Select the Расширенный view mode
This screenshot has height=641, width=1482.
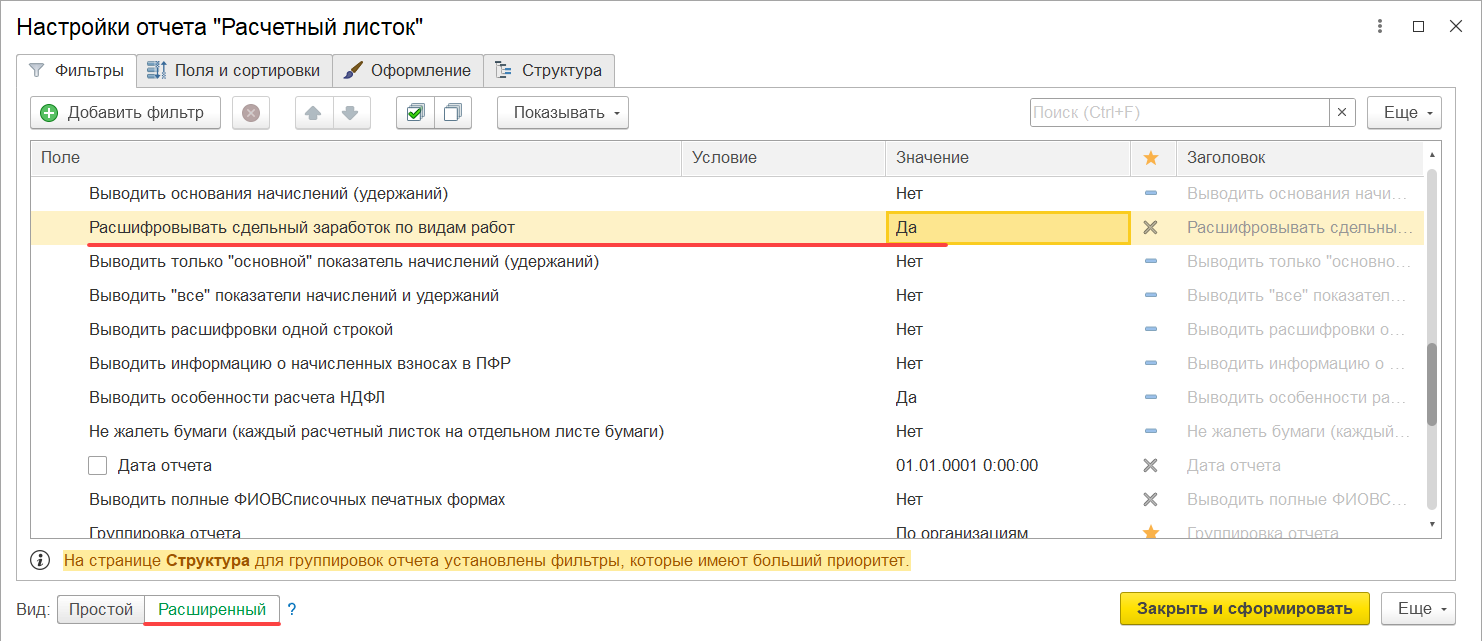212,609
